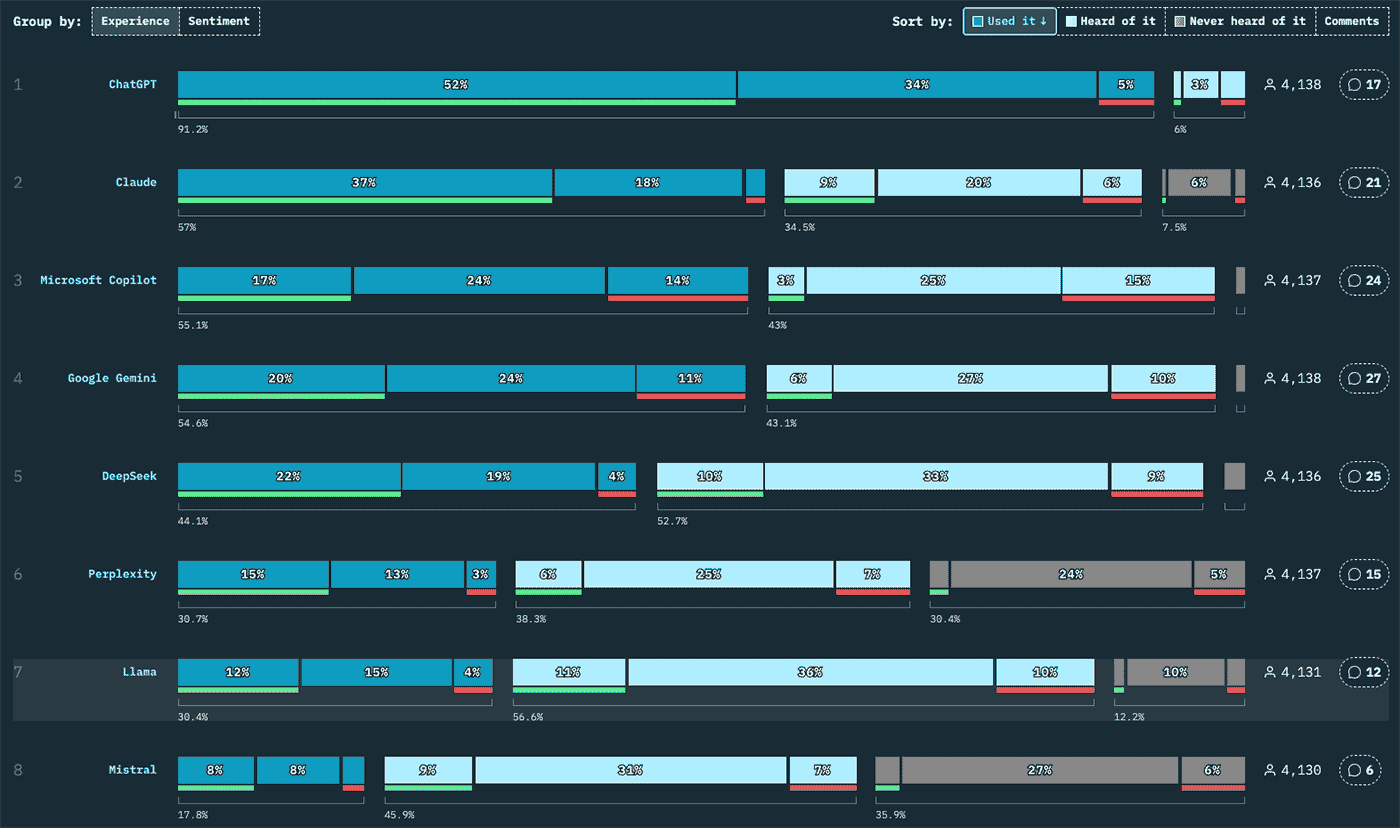The width and height of the screenshot is (1400, 828).
Task: Open Google Gemini comments bubble showing 27
Action: tap(1365, 379)
